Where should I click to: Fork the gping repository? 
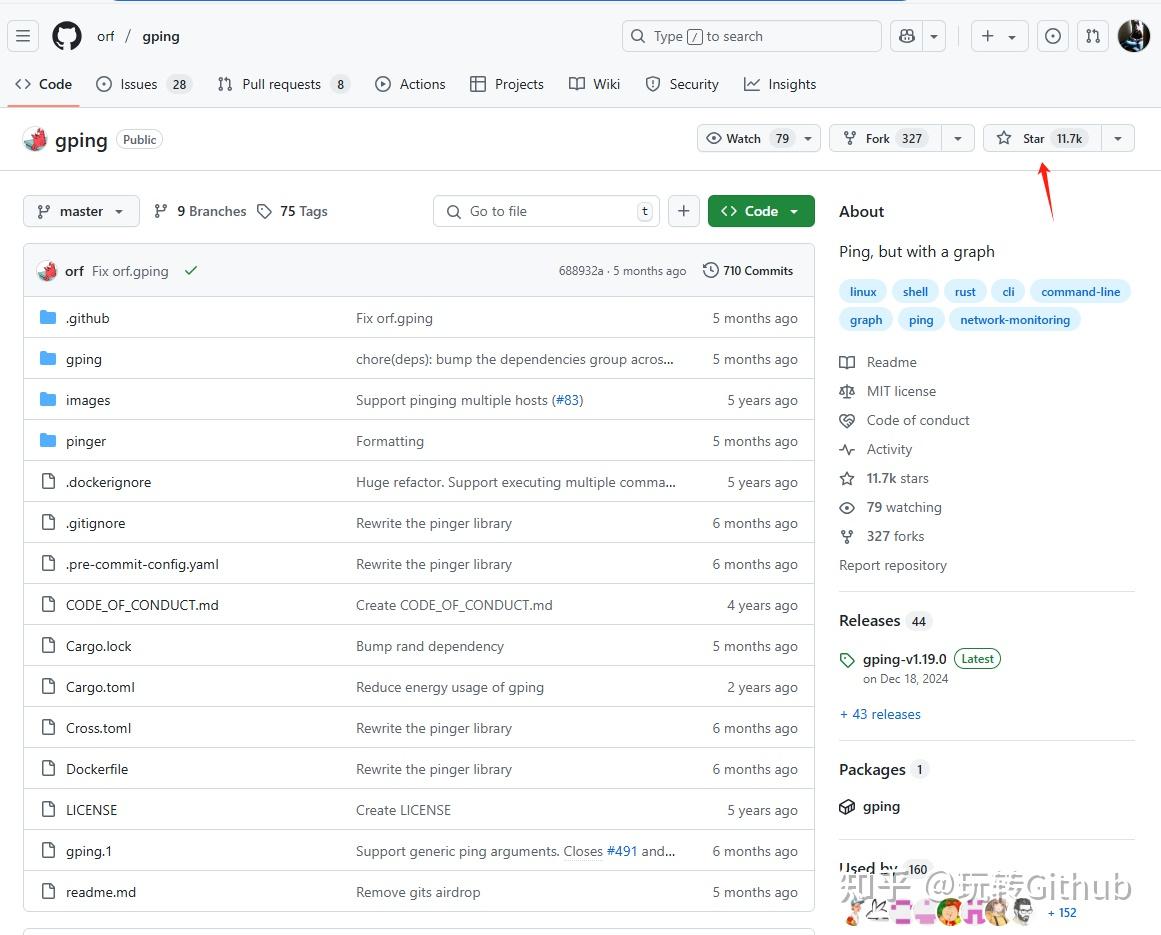tap(886, 138)
